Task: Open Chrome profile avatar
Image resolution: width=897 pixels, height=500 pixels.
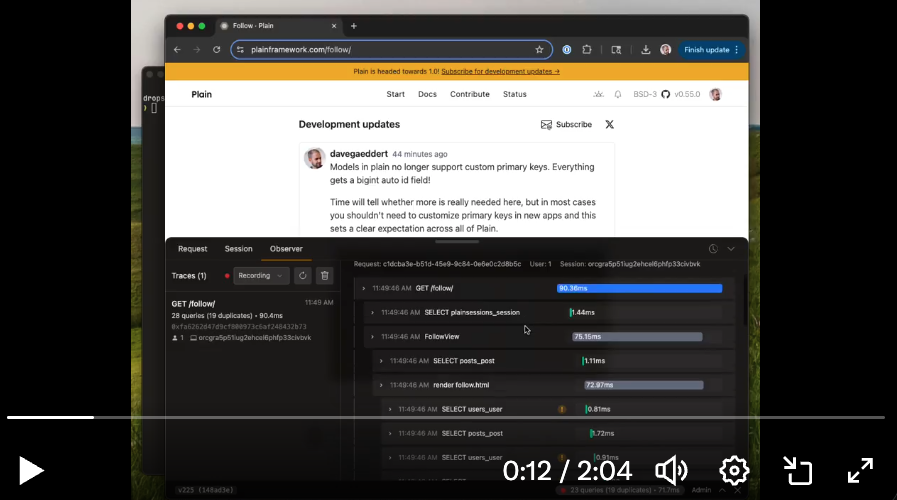Action: click(665, 50)
